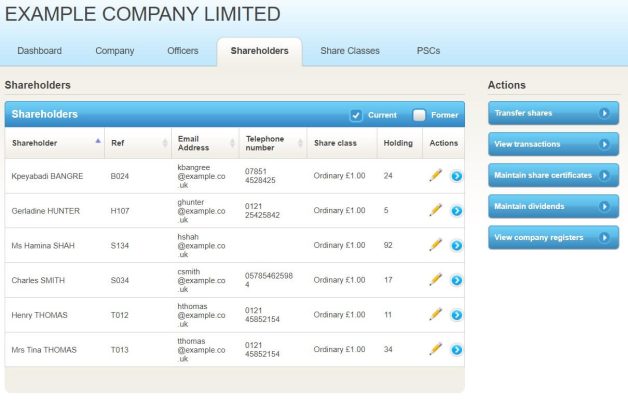Open Charles SMITH details via blue arrow icon
Viewport: 628px width, 406px height.
[456, 280]
